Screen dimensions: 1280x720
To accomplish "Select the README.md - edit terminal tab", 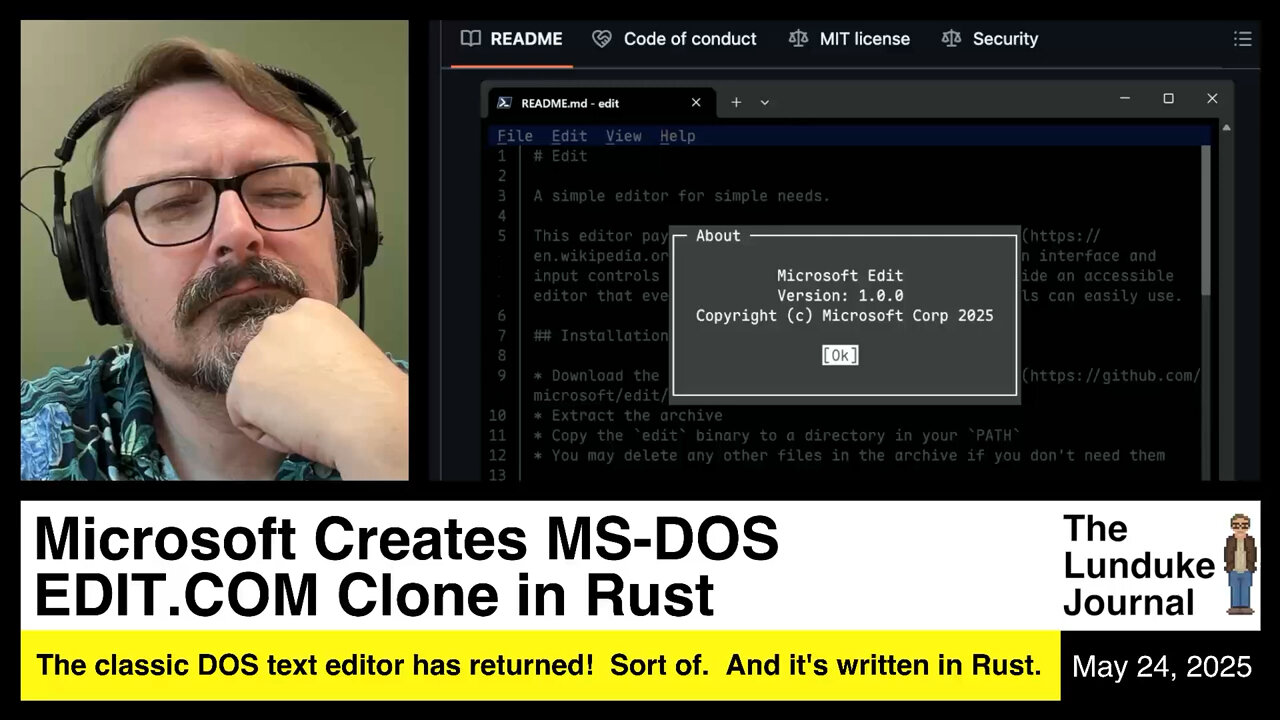I will [x=600, y=102].
